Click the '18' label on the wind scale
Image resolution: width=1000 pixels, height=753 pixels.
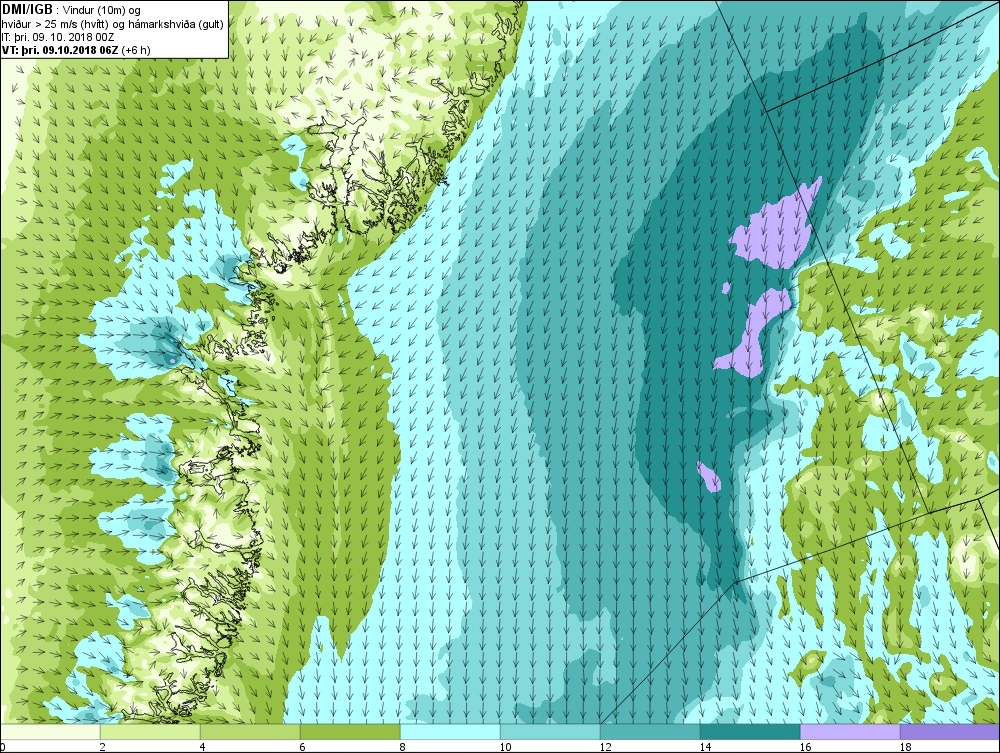tap(906, 747)
